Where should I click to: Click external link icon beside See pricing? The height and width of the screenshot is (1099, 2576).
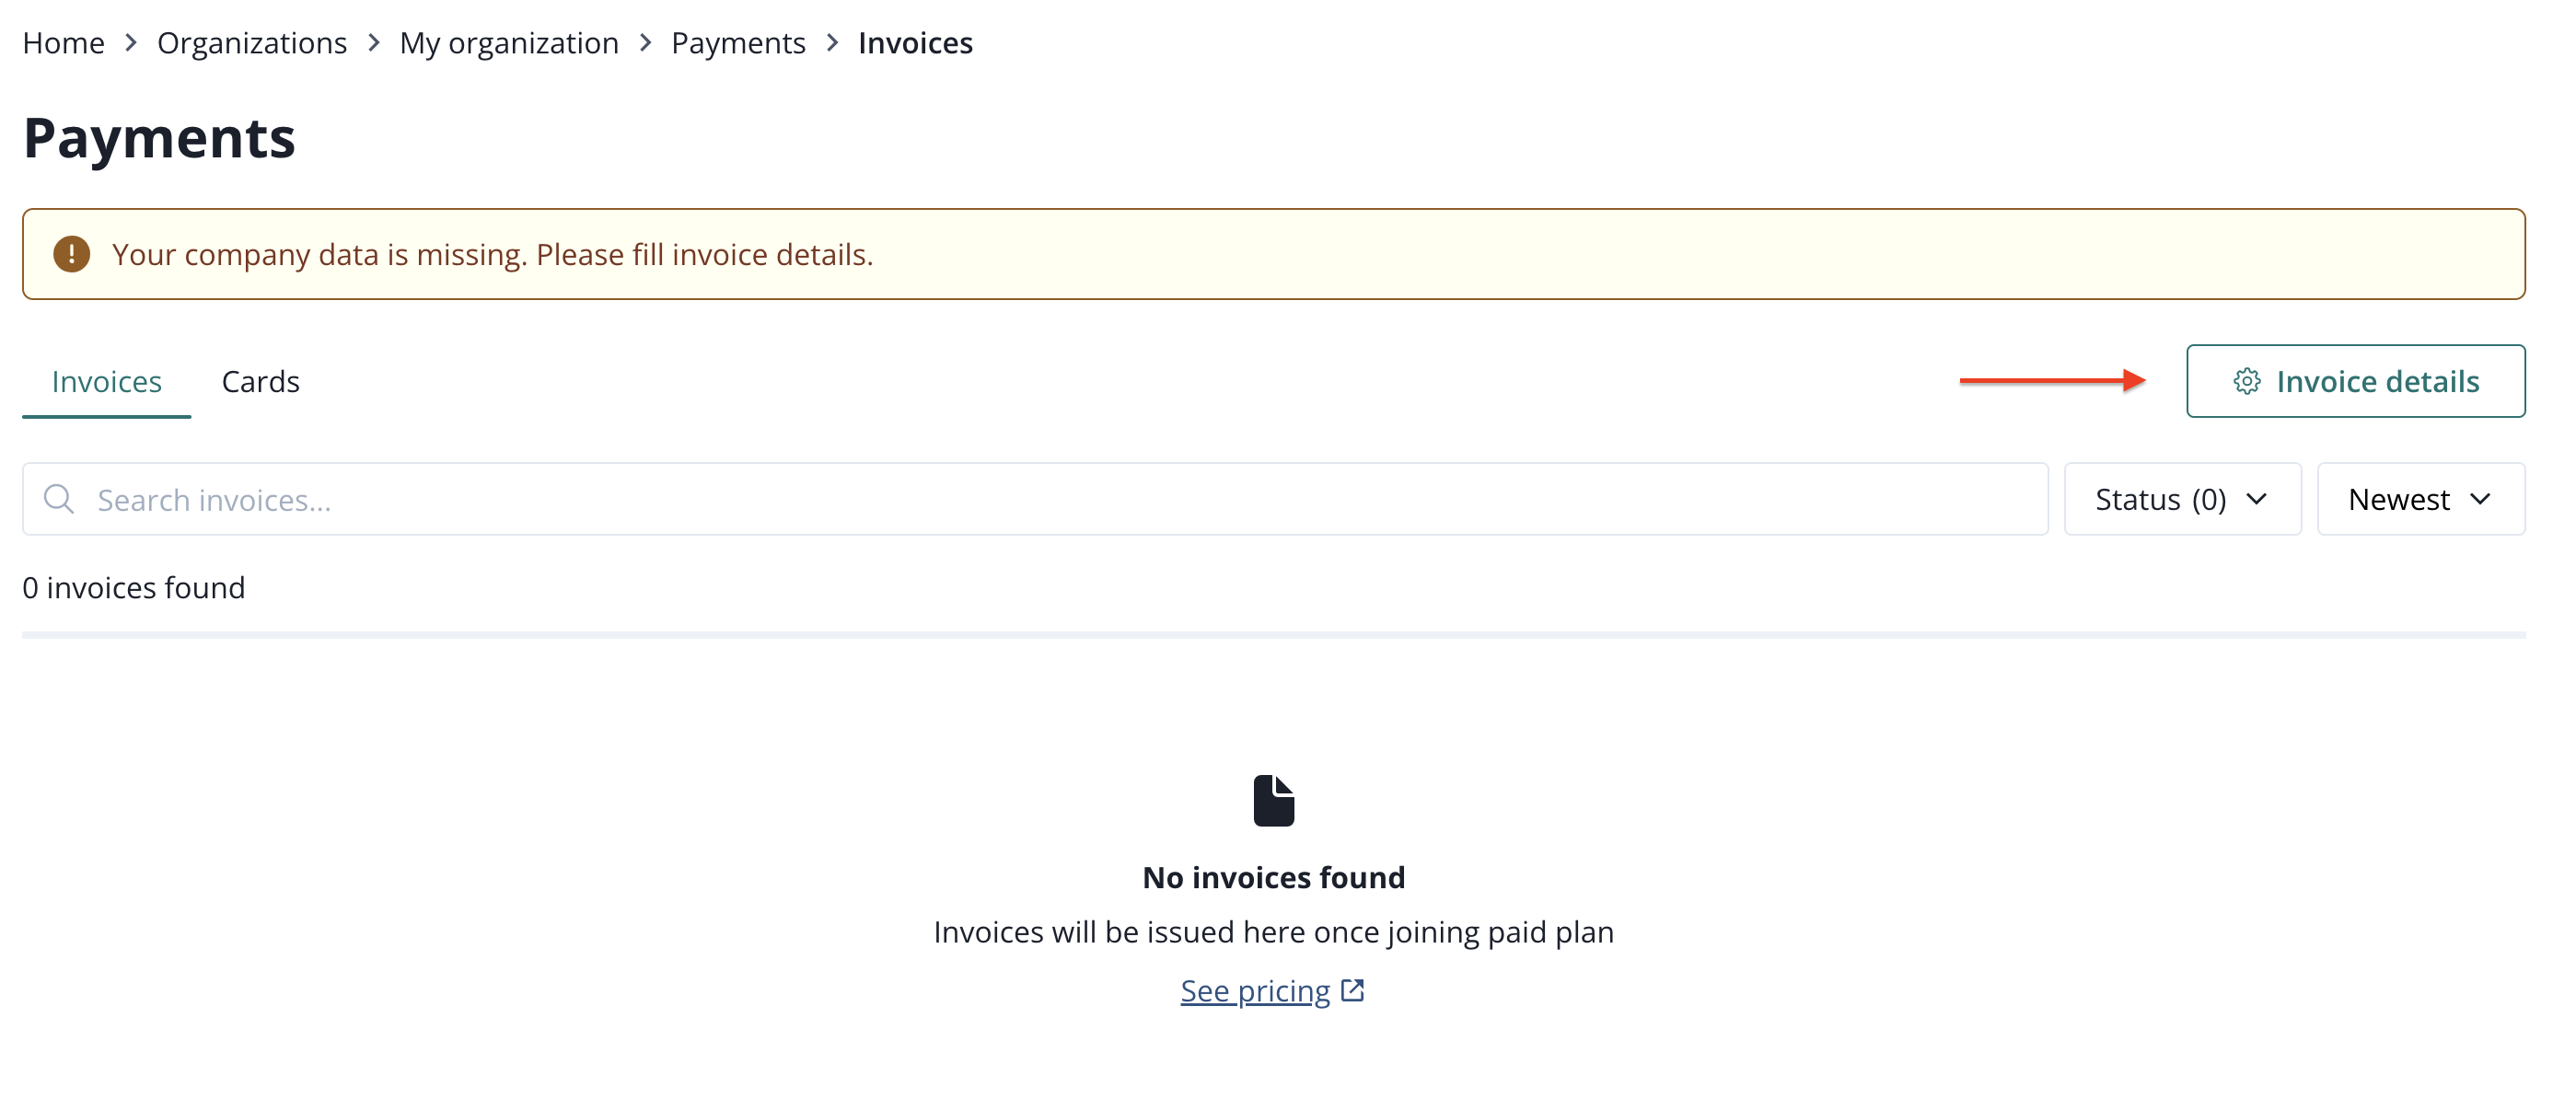tap(1352, 990)
